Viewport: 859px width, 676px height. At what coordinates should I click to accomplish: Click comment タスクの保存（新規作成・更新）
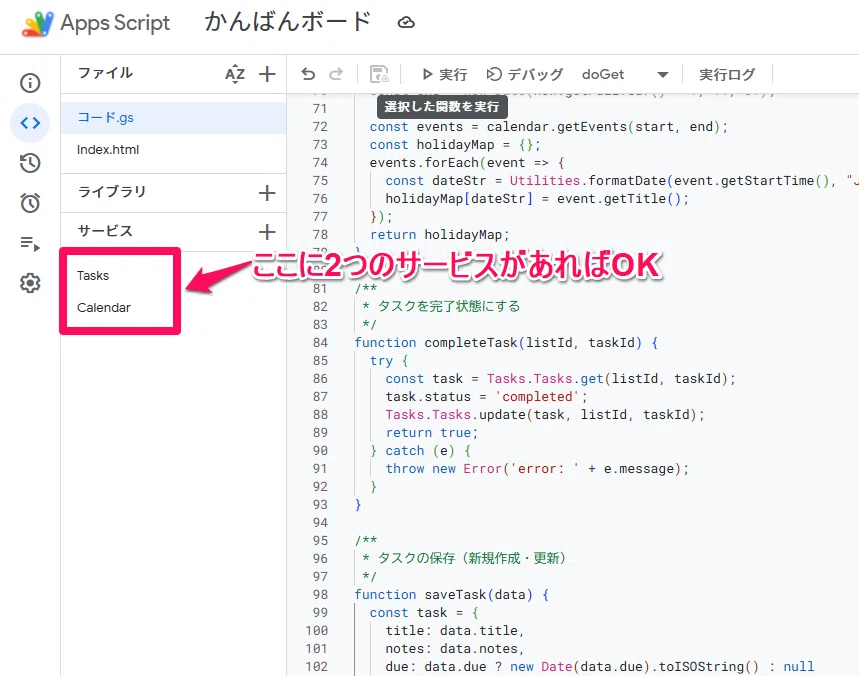472,559
